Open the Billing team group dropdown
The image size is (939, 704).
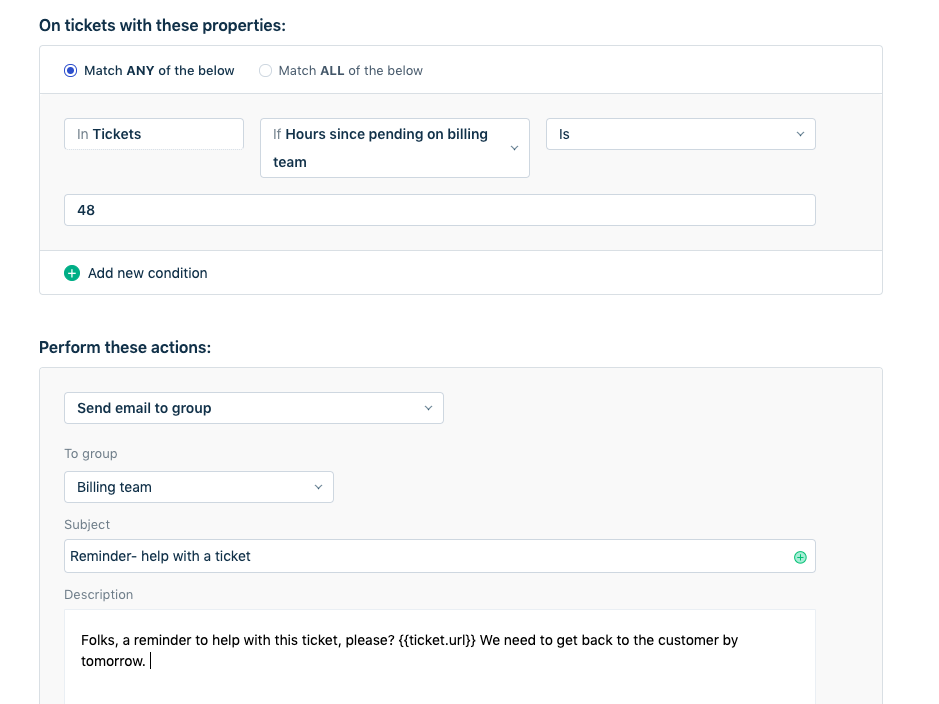click(x=199, y=487)
